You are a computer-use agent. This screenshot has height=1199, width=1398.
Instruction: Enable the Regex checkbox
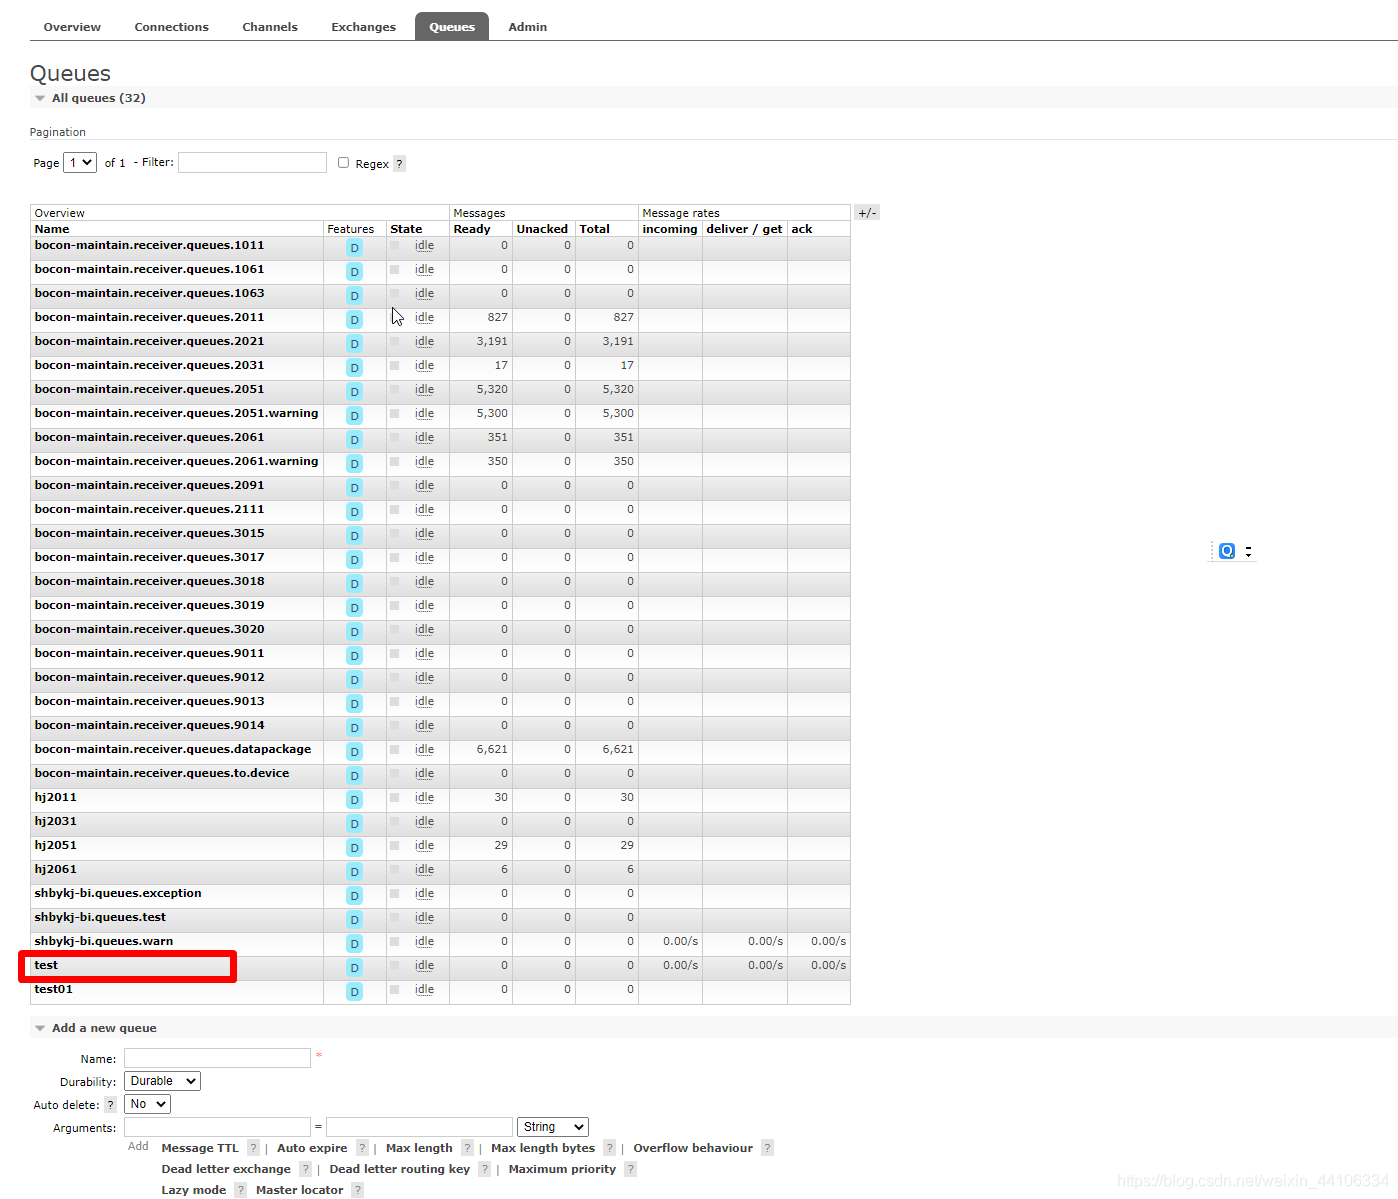click(x=343, y=163)
